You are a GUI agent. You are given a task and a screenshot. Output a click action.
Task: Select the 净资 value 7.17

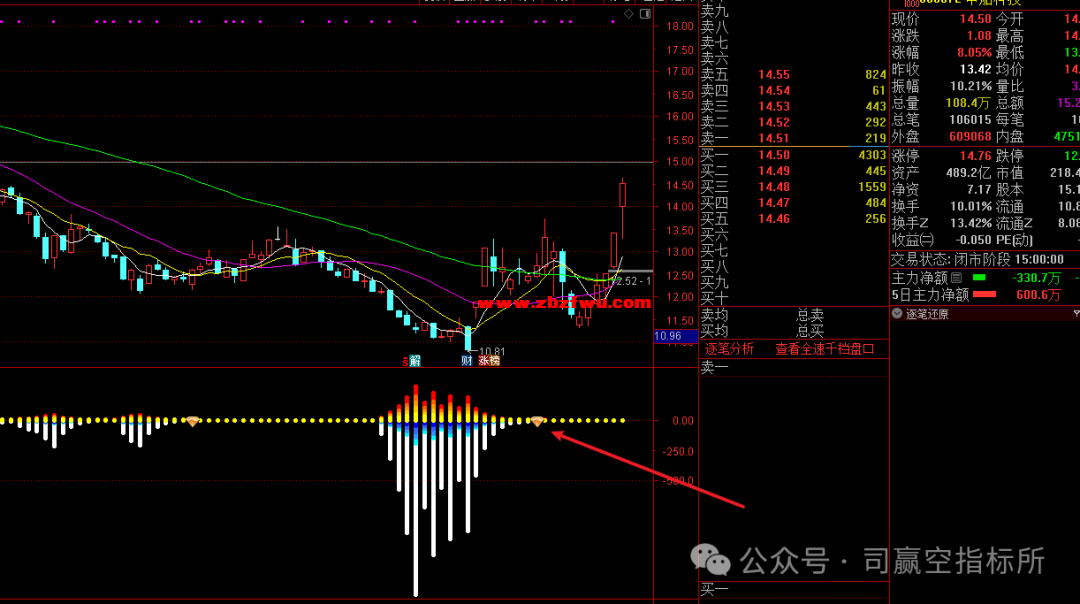point(979,189)
